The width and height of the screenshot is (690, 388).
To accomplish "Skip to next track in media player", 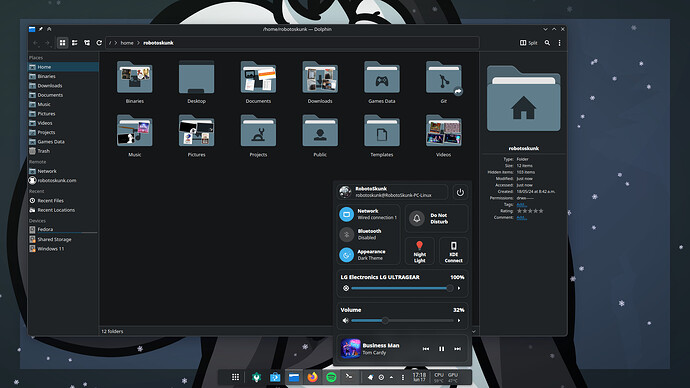I will (x=457, y=349).
